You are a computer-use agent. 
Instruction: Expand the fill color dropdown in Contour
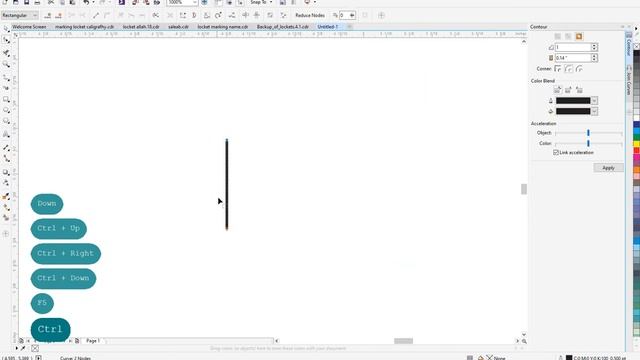click(594, 111)
